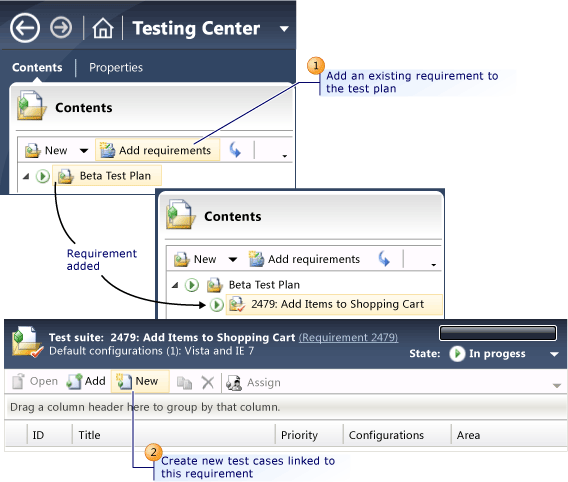Viewport: 568px width, 482px height.
Task: Open the Requirement 2479 link
Action: click(348, 338)
